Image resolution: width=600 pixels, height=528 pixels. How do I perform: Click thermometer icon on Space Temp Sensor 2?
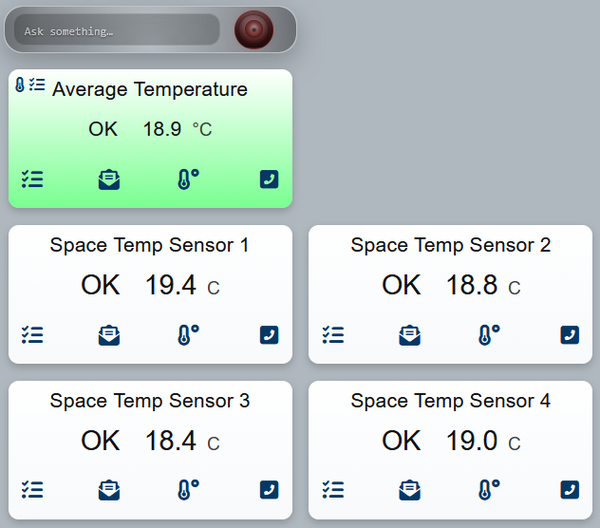point(489,335)
